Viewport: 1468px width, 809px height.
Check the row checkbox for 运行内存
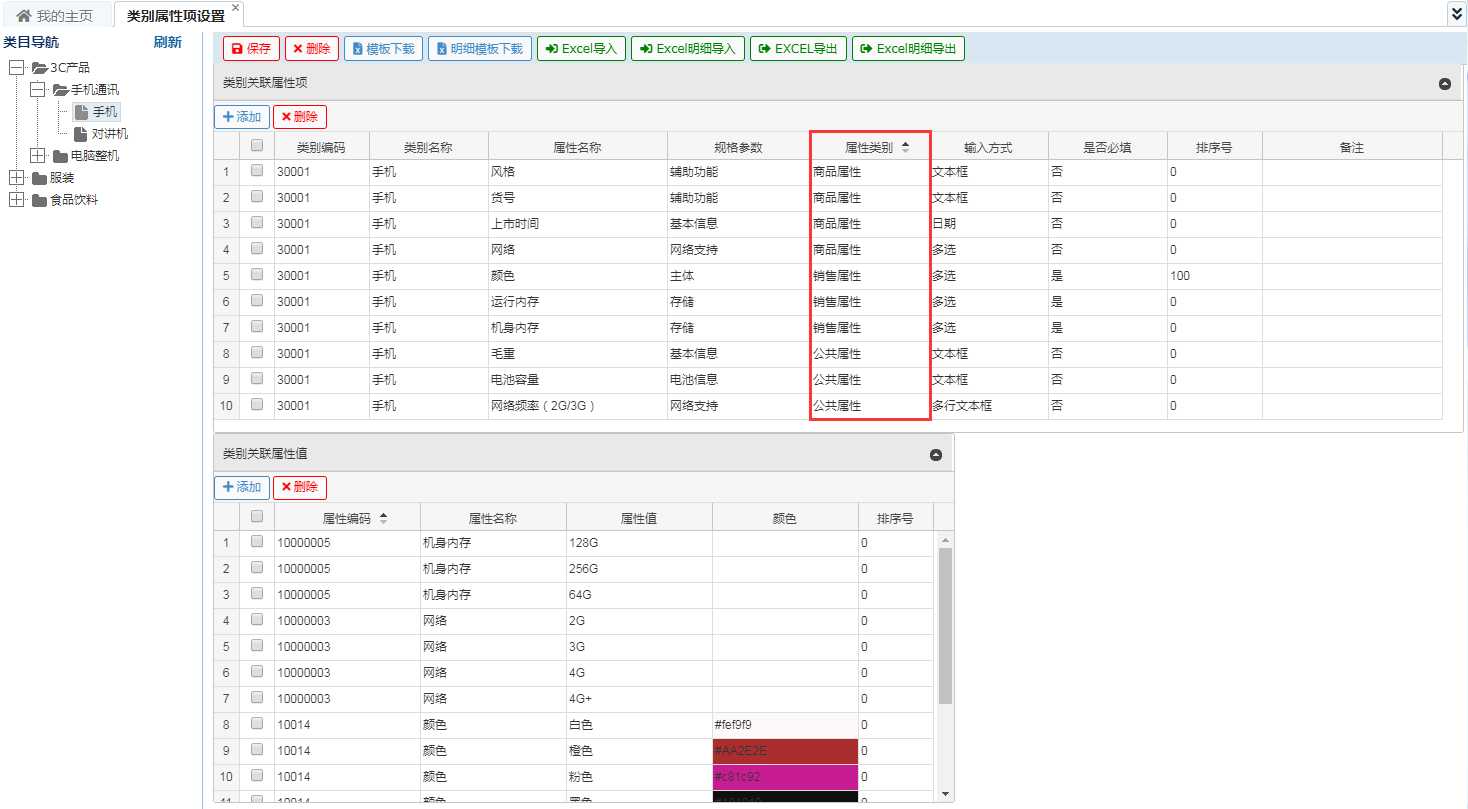257,301
